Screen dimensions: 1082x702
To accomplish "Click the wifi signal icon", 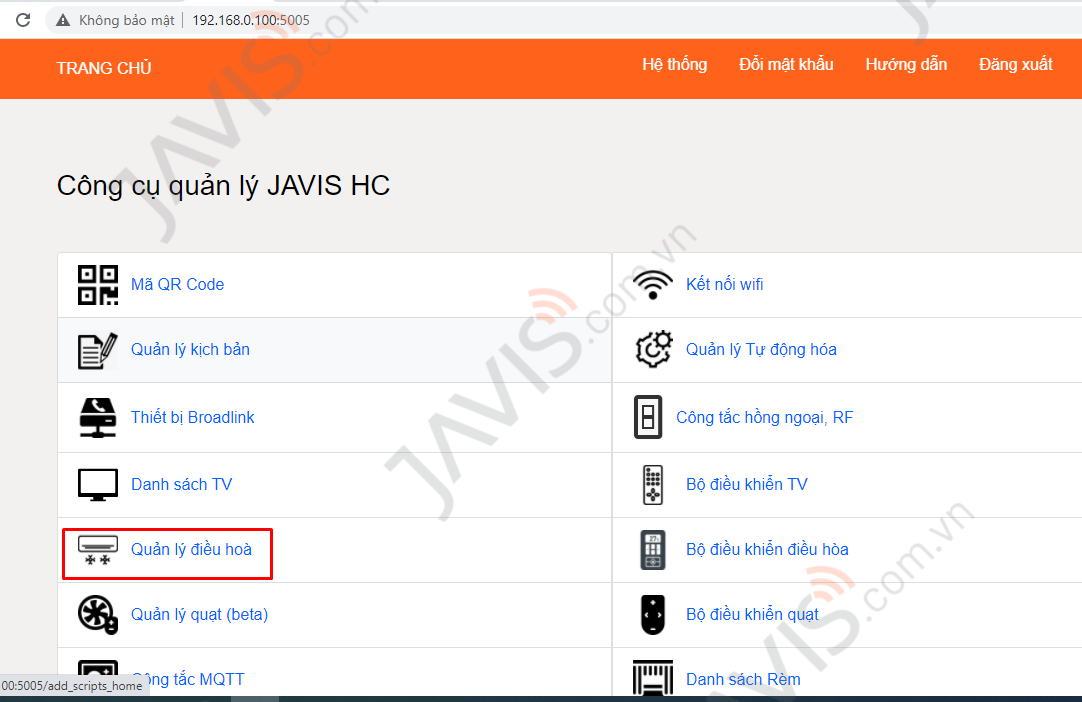I will 653,284.
